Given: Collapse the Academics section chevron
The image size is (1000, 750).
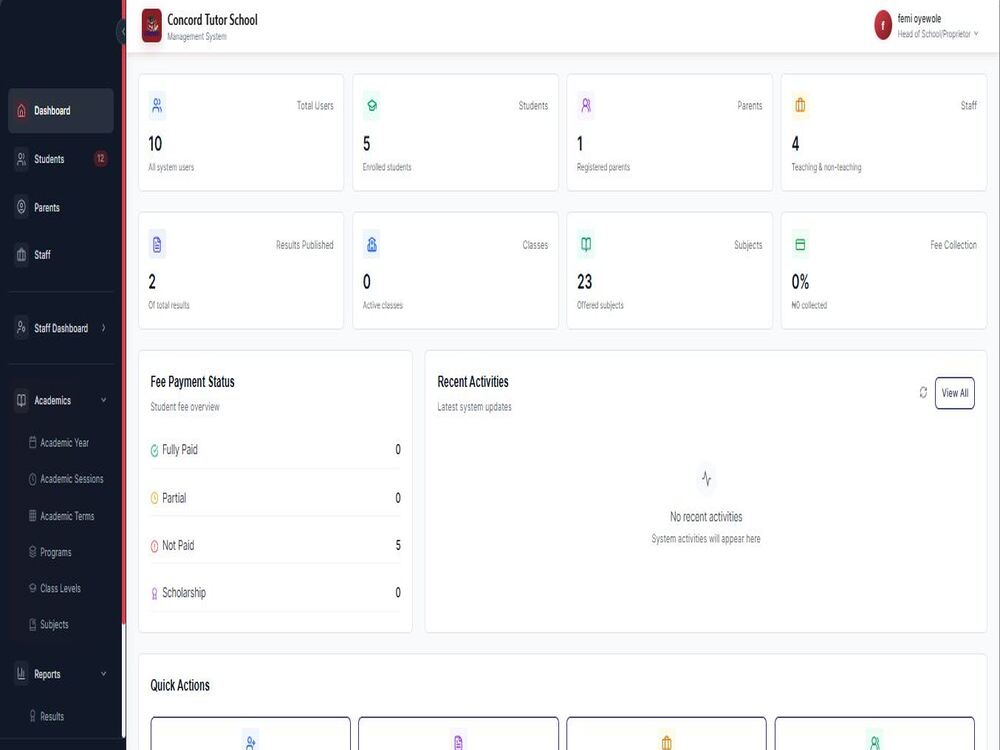Looking at the screenshot, I should 103,401.
